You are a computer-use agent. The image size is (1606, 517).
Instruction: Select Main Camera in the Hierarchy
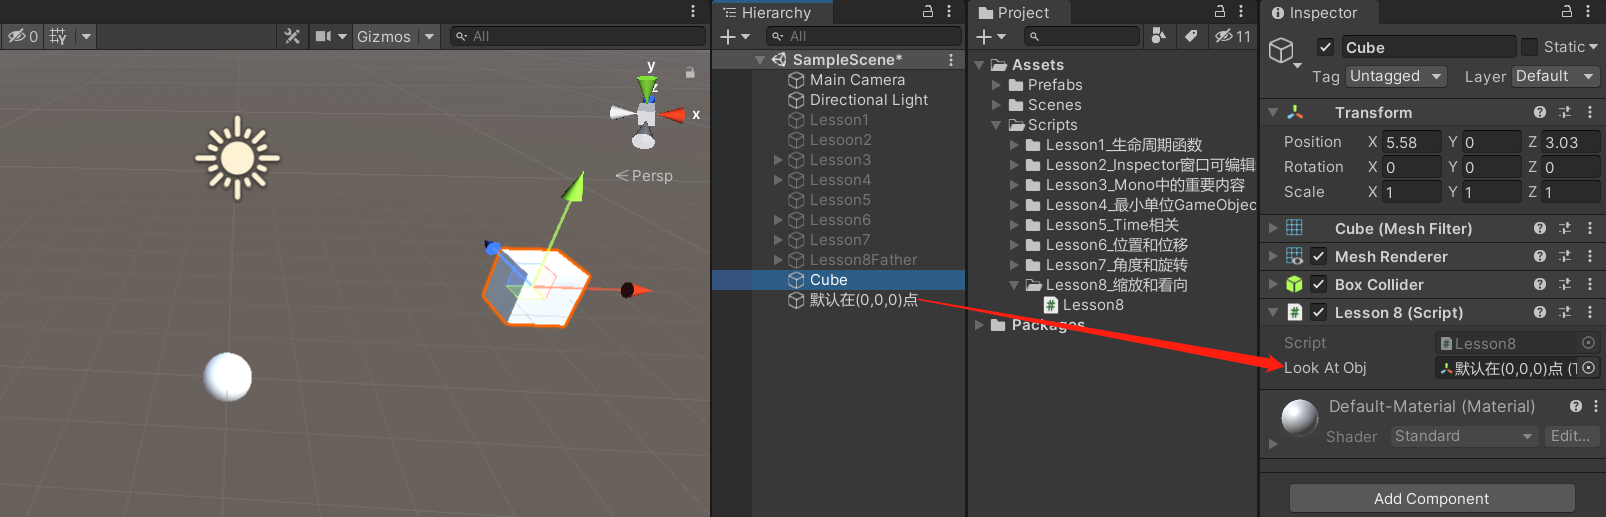pos(857,80)
